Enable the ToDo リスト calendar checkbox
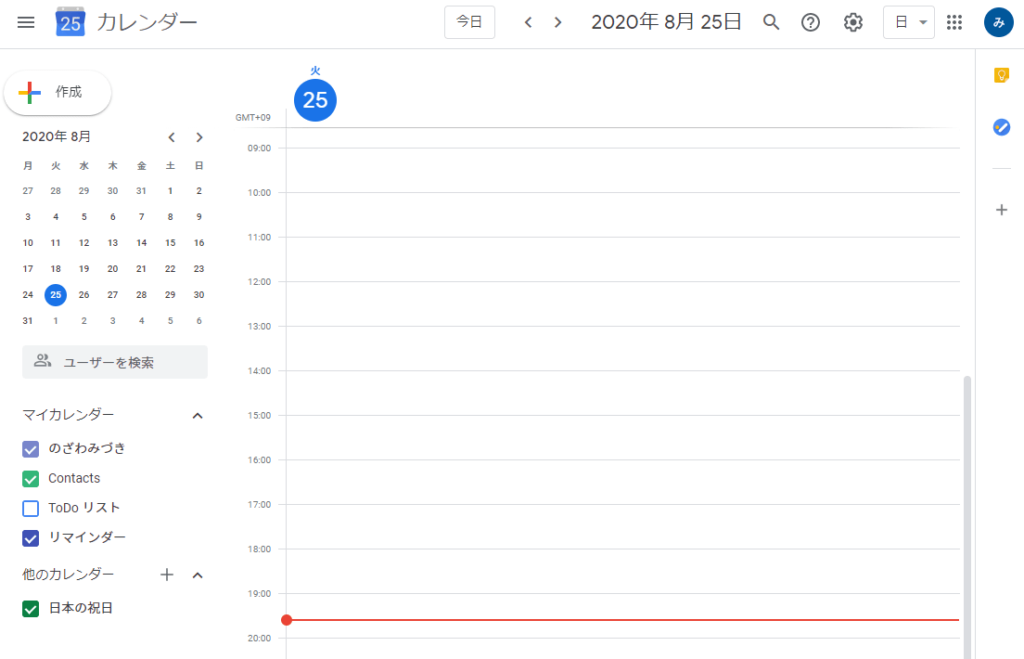The height and width of the screenshot is (659, 1024). 30,508
